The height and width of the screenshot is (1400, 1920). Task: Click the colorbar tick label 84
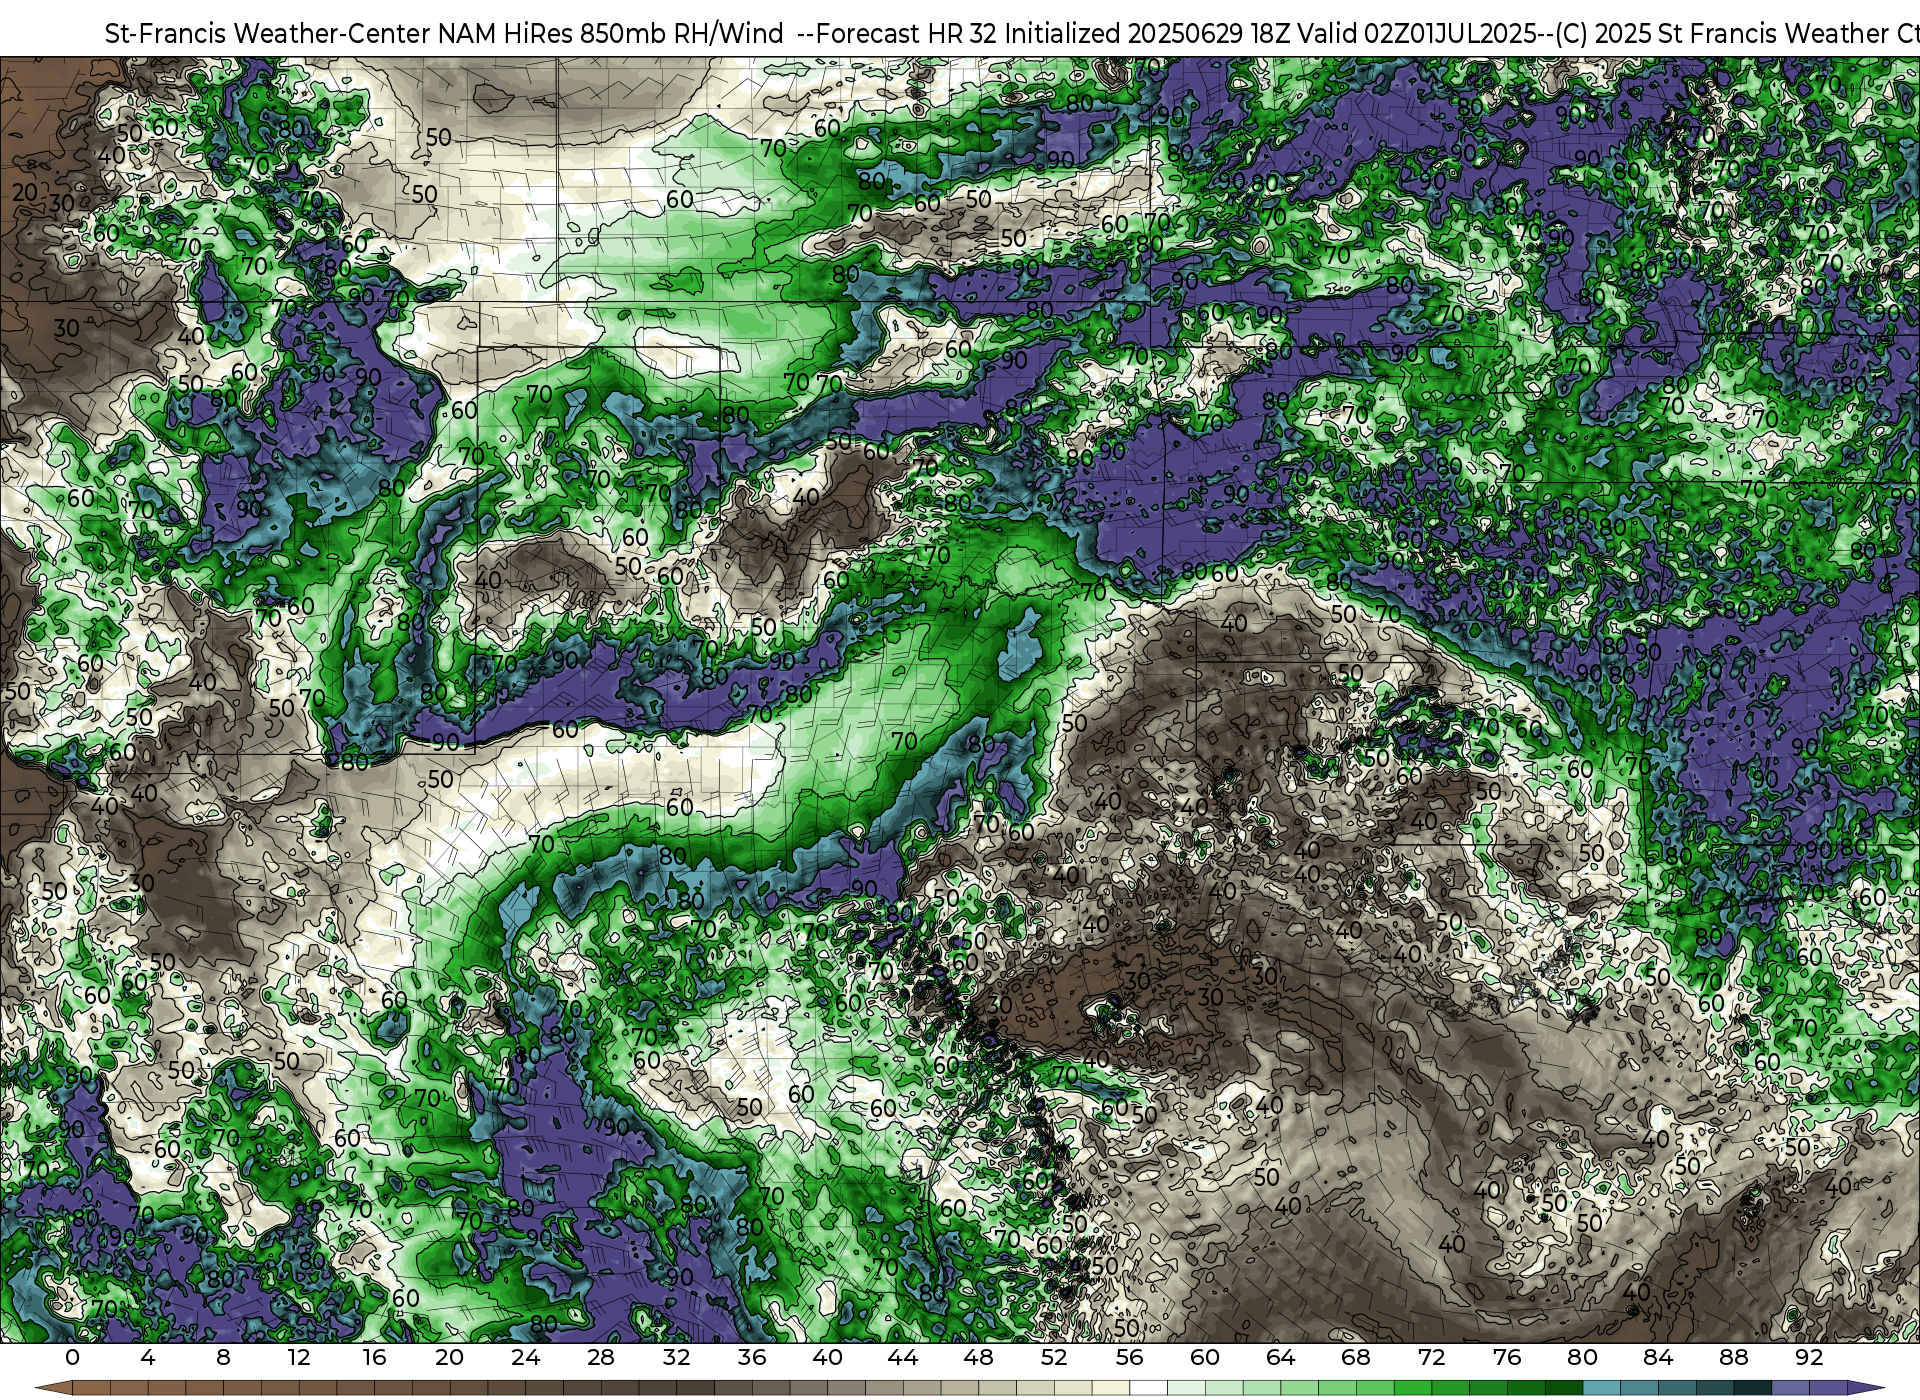coord(1658,1357)
